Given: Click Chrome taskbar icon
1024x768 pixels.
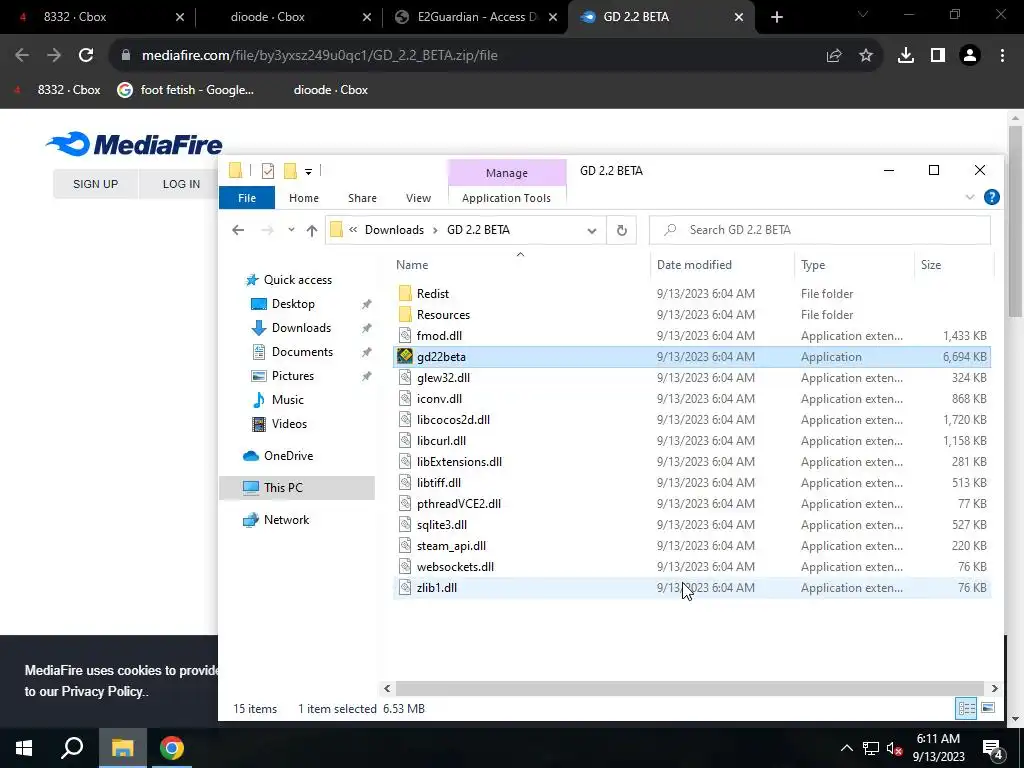Looking at the screenshot, I should click(x=172, y=748).
